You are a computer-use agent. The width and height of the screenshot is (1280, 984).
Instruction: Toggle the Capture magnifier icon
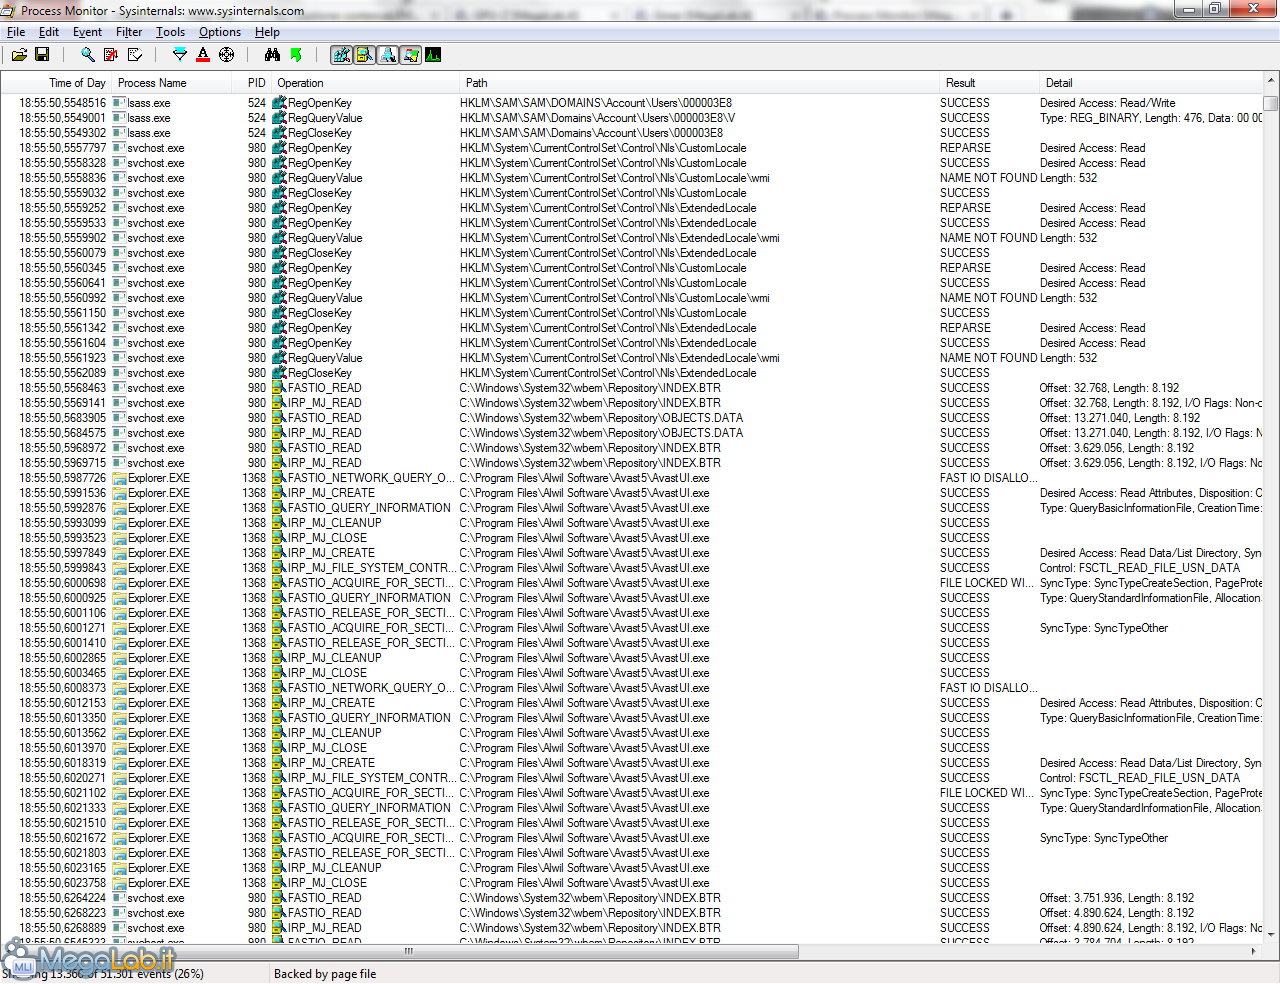tap(88, 55)
